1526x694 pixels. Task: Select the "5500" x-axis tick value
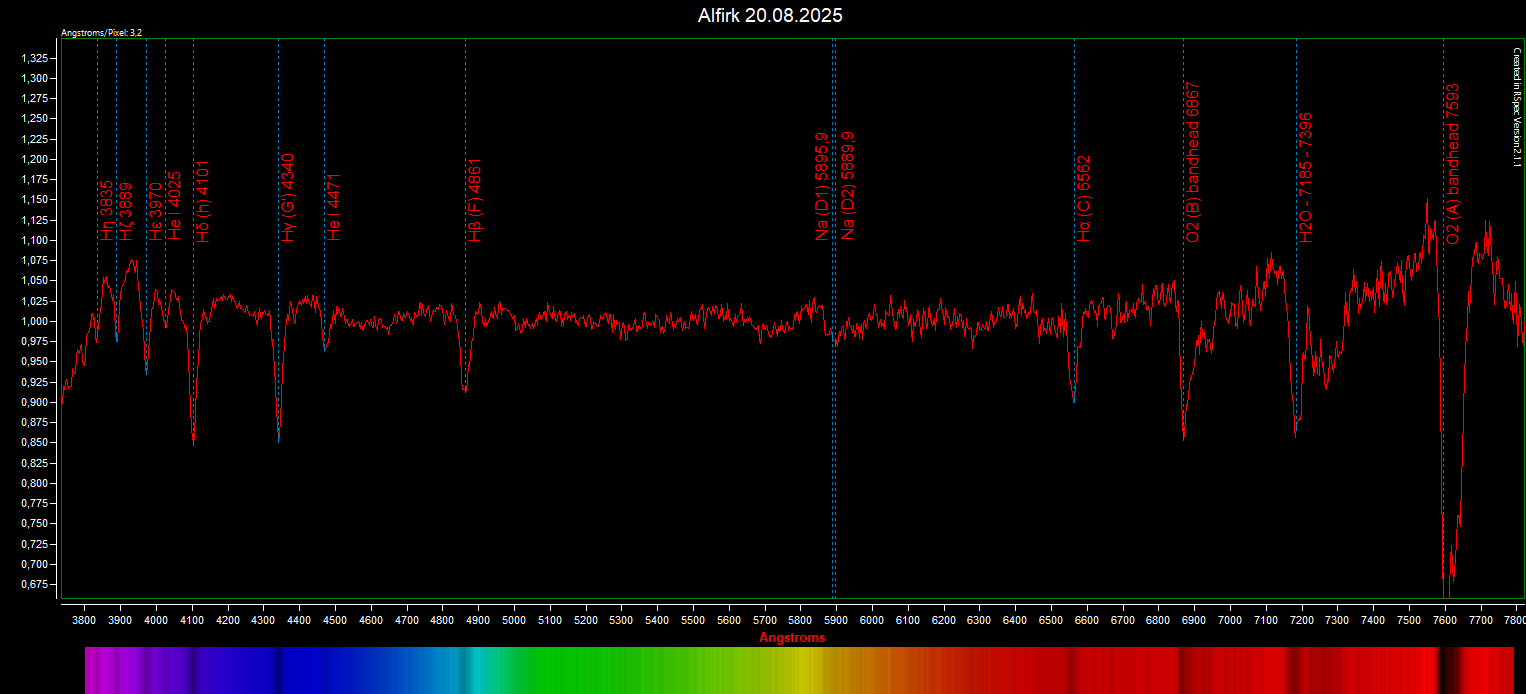click(693, 621)
